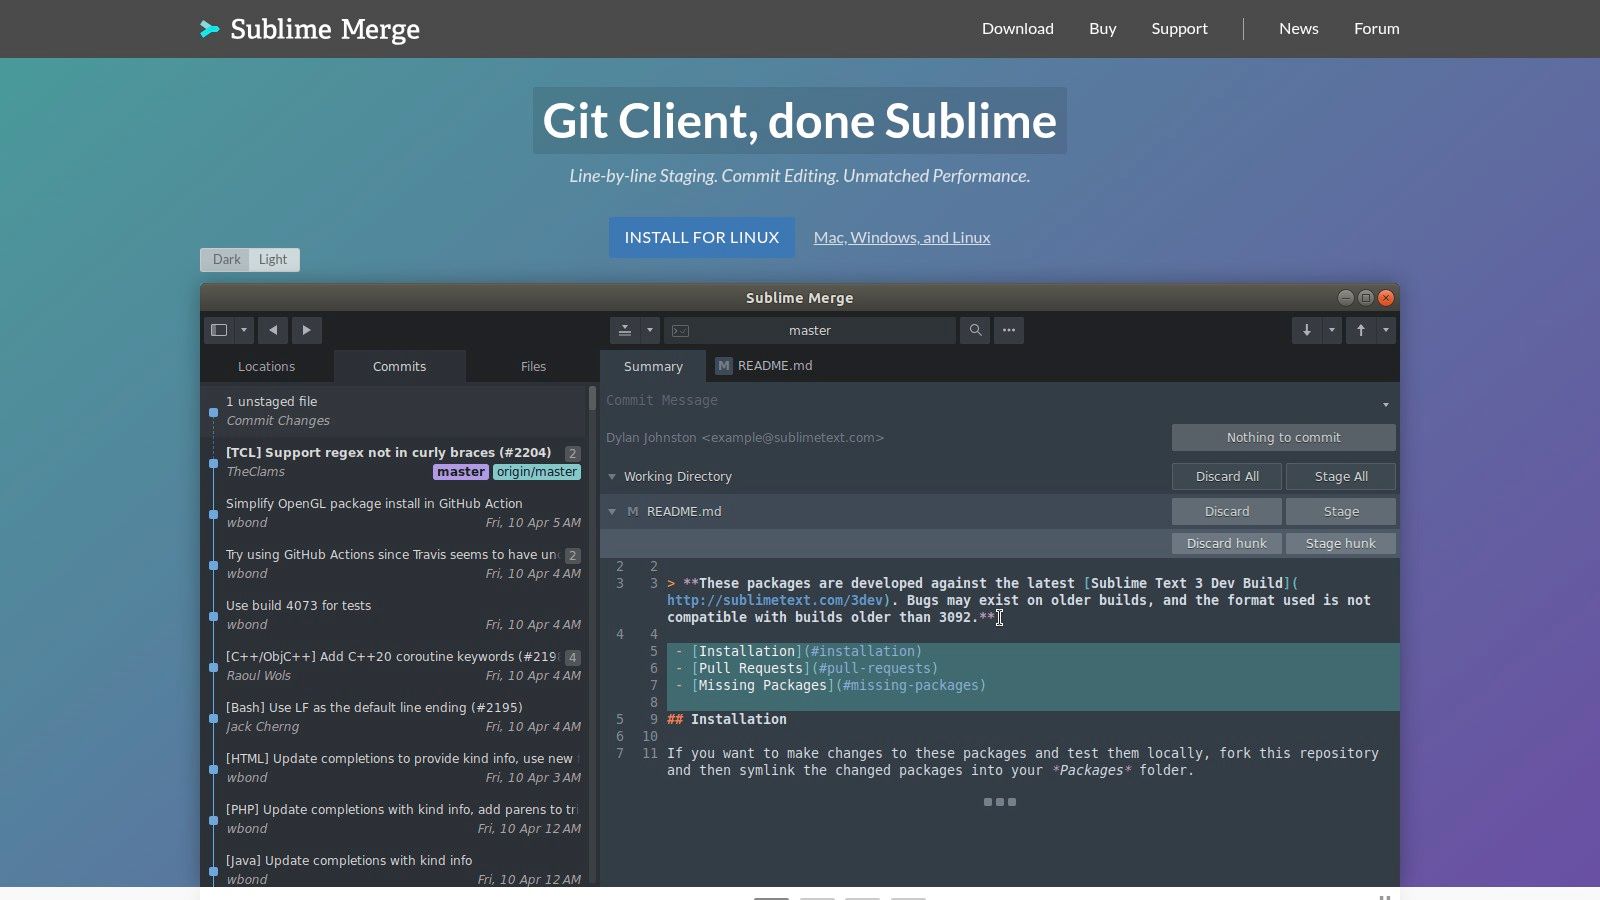
Task: Expand more diff context with three dots
Action: point(1000,802)
